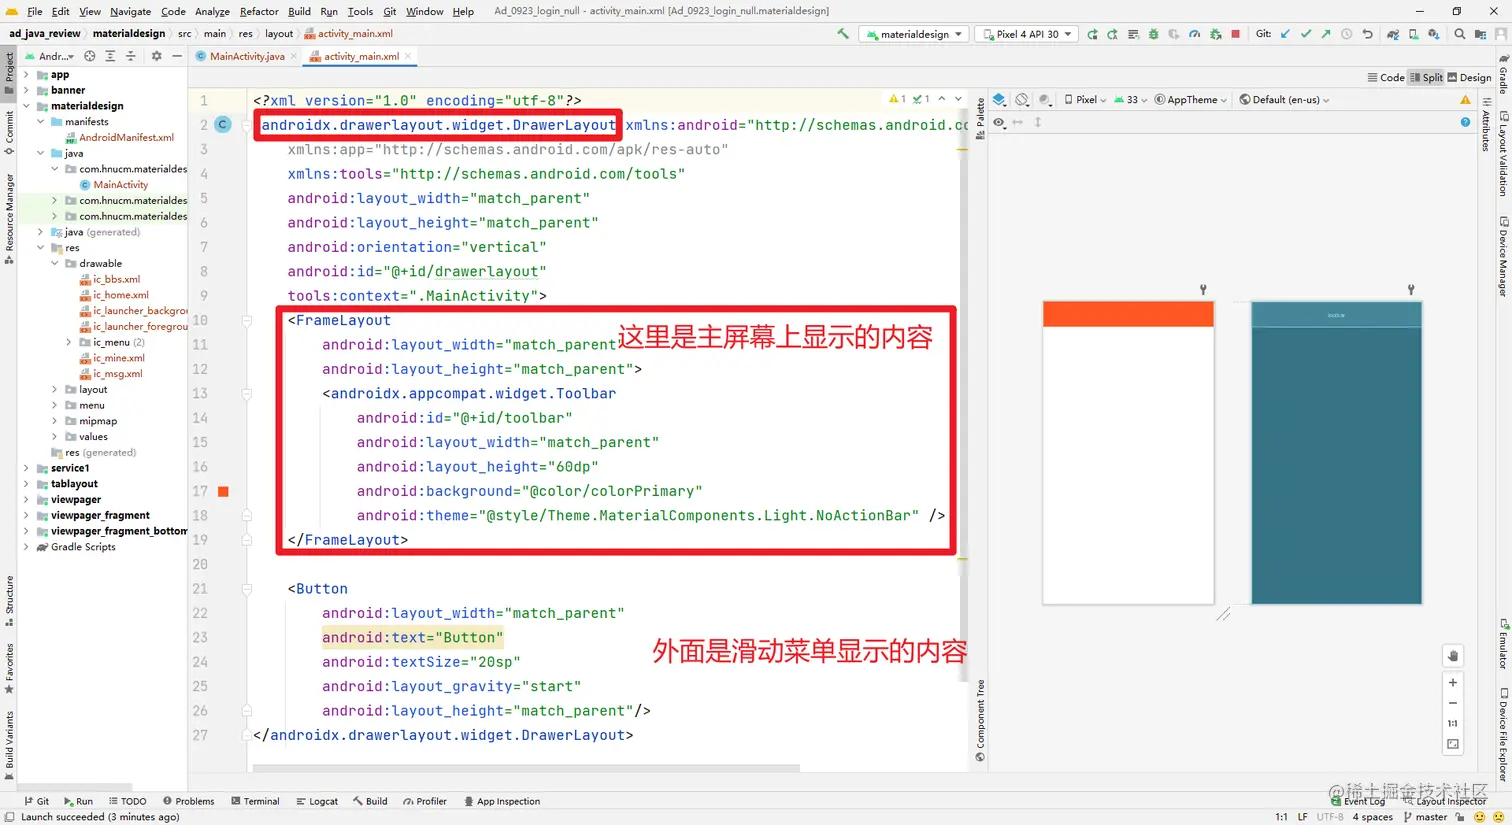Open the Tools menu
The image size is (1512, 825).
360,11
